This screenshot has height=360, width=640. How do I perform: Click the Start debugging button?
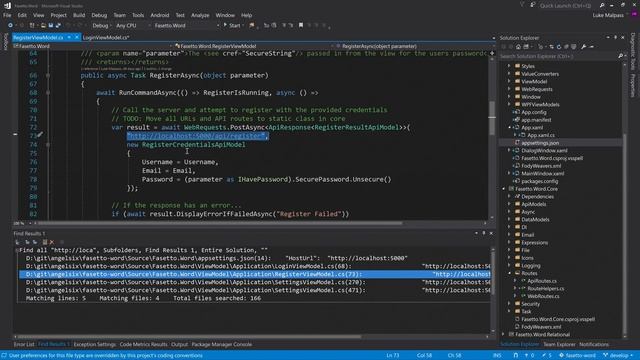(232, 25)
